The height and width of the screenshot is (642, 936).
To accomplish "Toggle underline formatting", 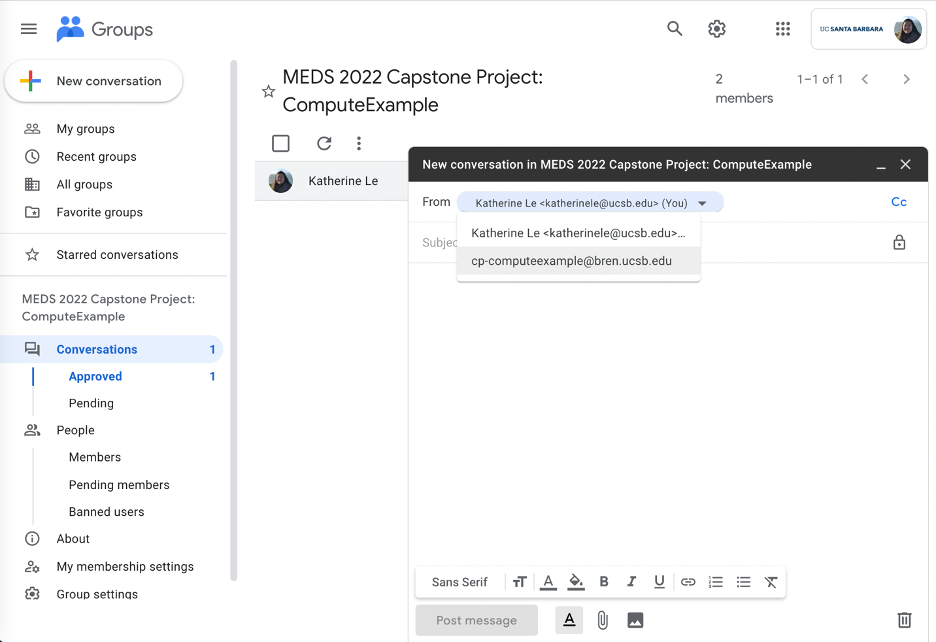I will pos(659,582).
